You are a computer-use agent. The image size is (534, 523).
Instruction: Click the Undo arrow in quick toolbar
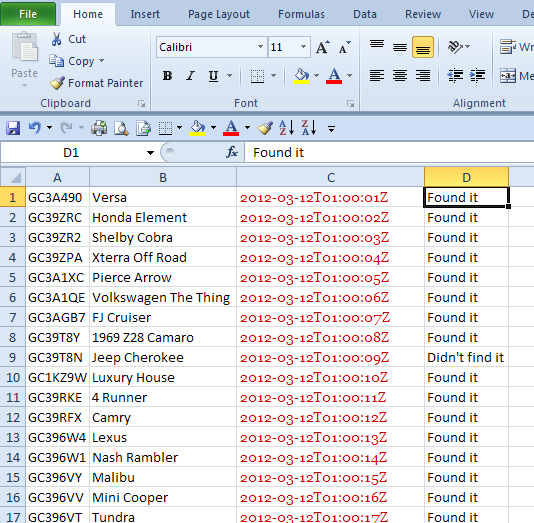[x=35, y=128]
